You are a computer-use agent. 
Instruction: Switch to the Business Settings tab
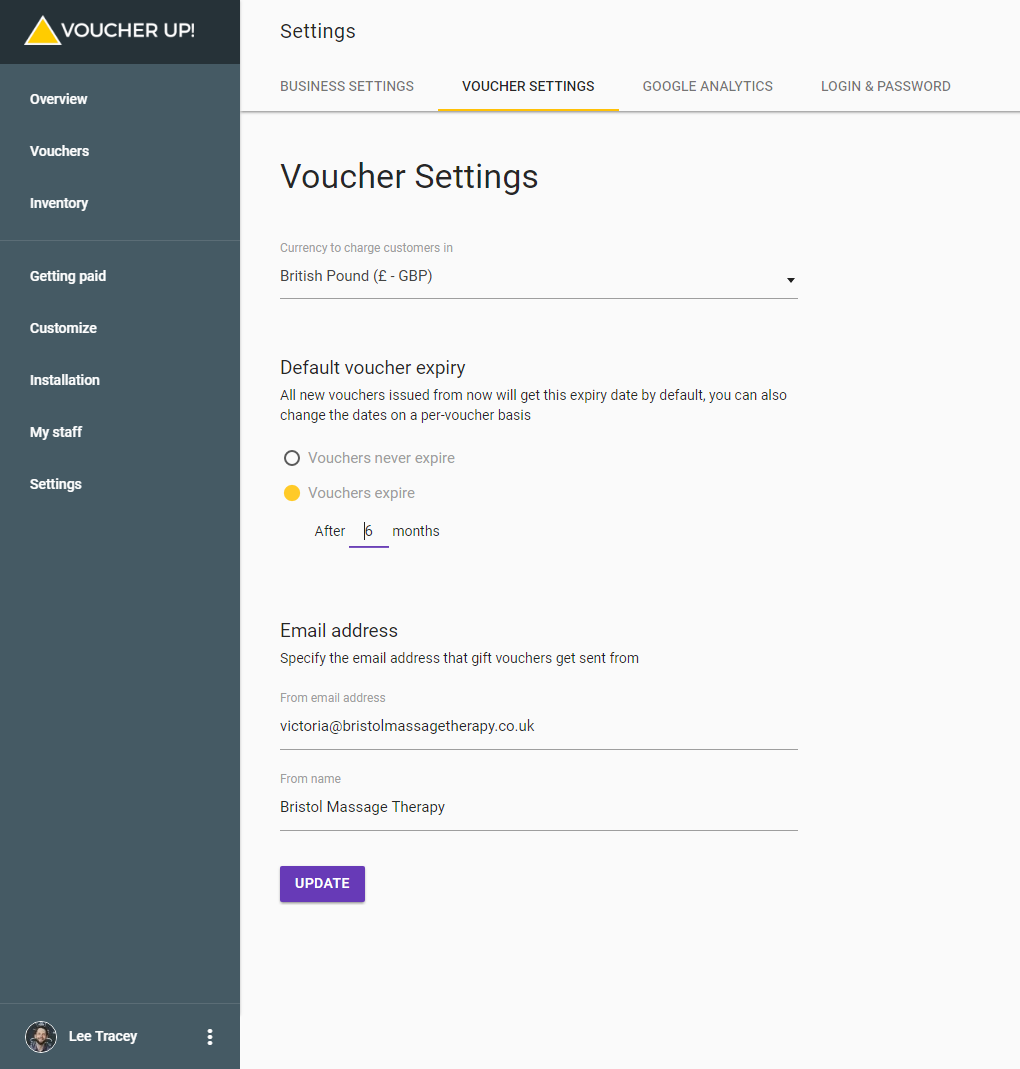point(347,86)
